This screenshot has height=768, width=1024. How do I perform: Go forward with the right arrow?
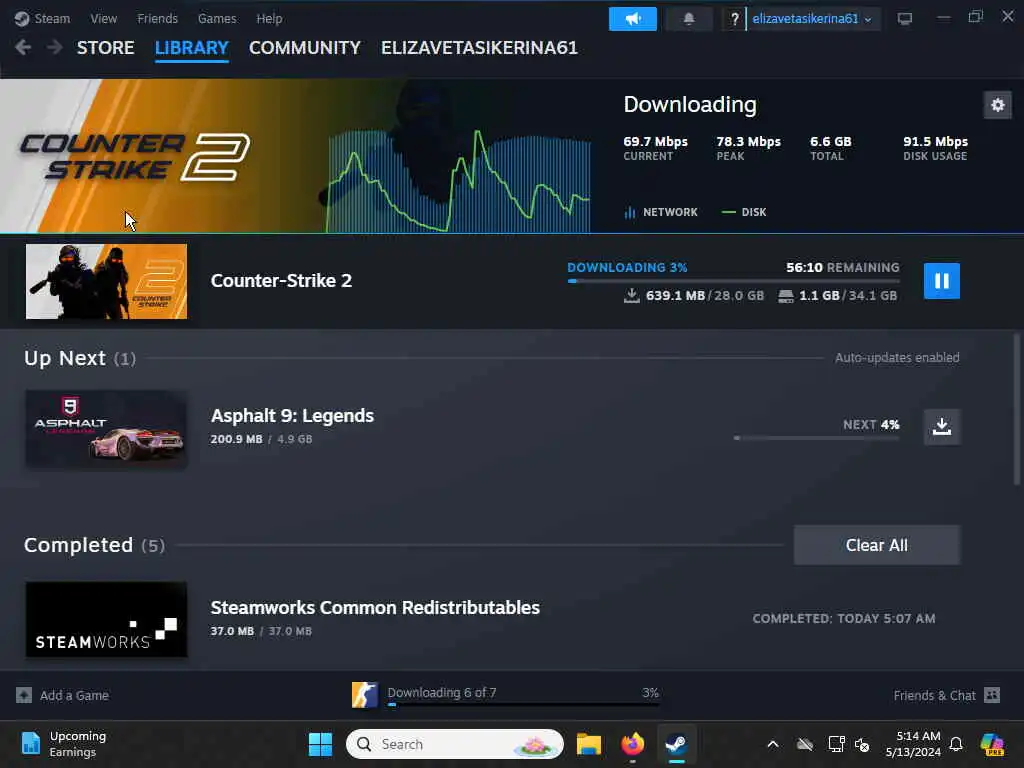[x=55, y=47]
